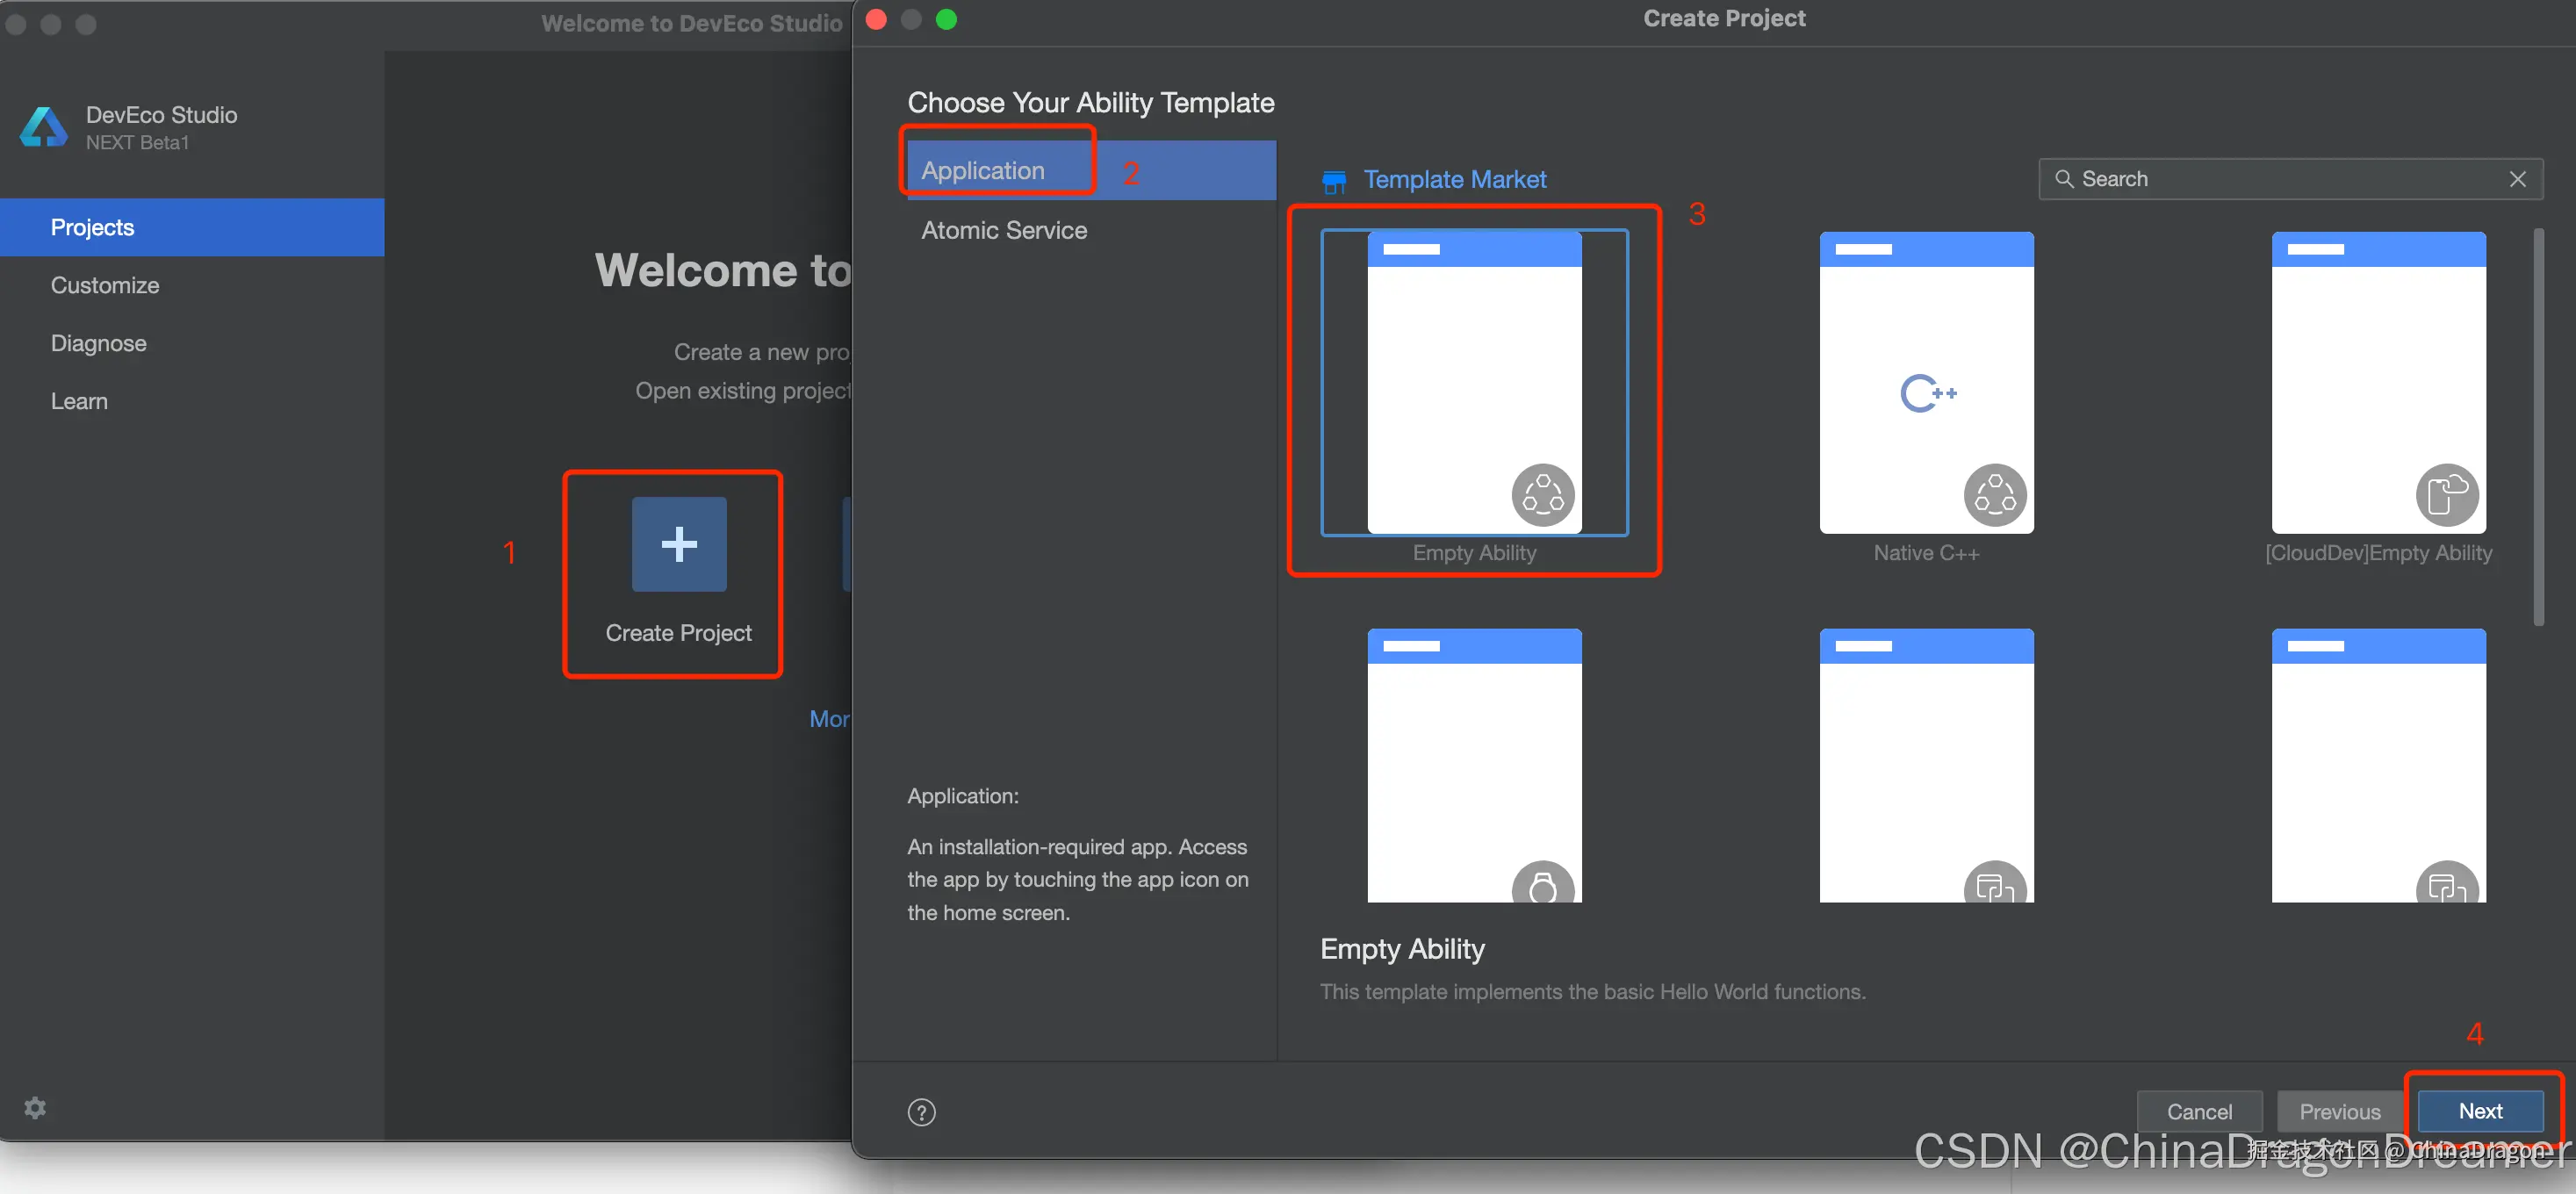Focus the template Search field

point(2290,179)
